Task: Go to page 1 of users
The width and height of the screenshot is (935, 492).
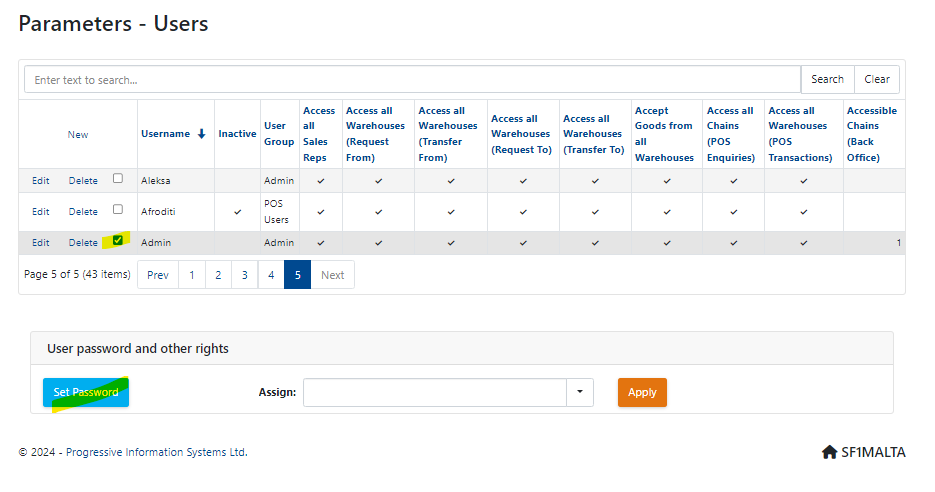Action: 192,275
